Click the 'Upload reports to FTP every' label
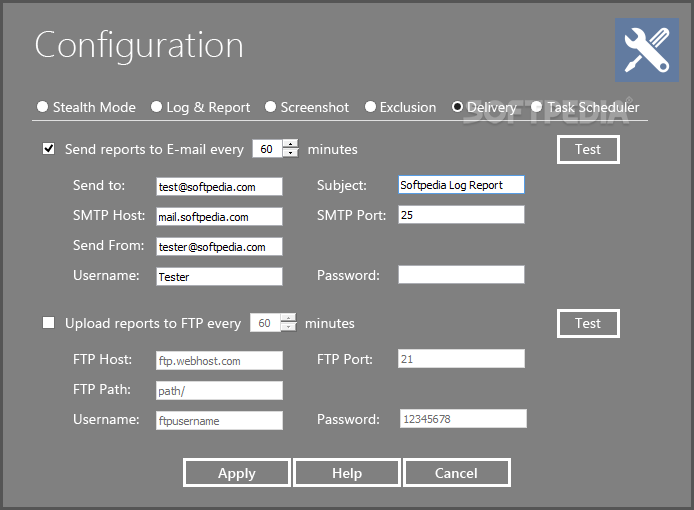The width and height of the screenshot is (694, 510). pos(153,324)
